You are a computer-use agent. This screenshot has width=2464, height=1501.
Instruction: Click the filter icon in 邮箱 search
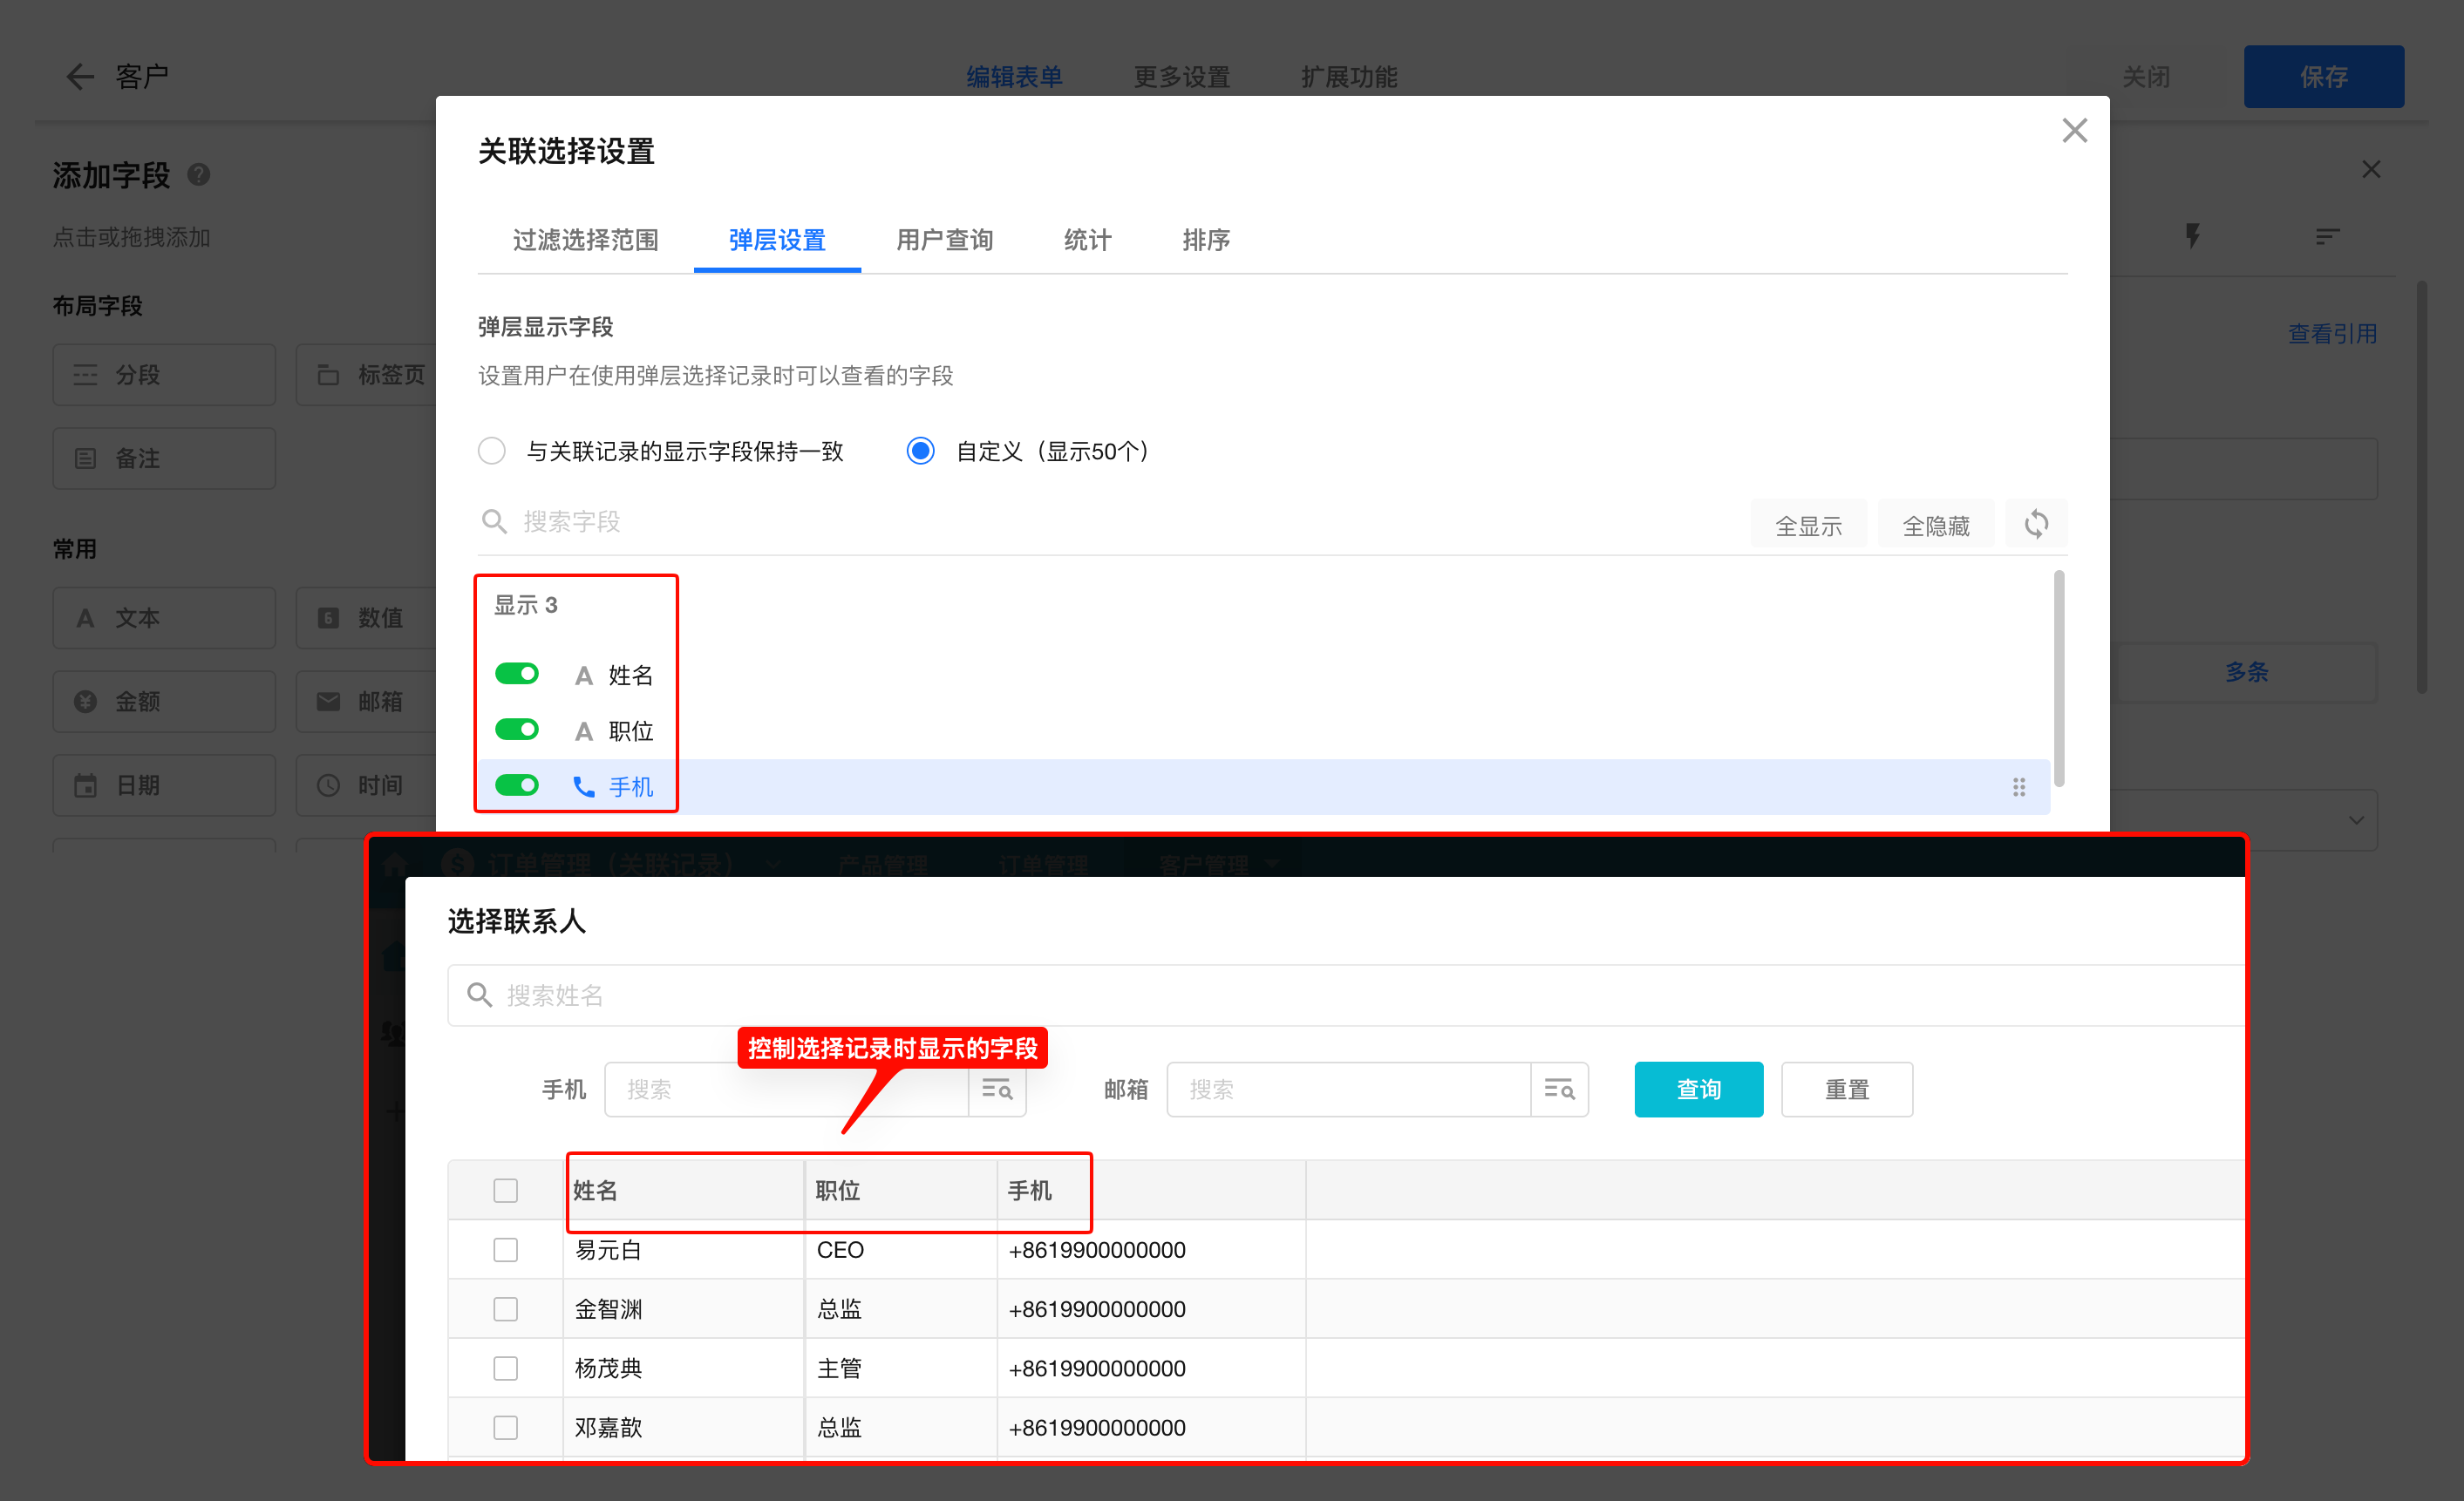point(1558,1089)
